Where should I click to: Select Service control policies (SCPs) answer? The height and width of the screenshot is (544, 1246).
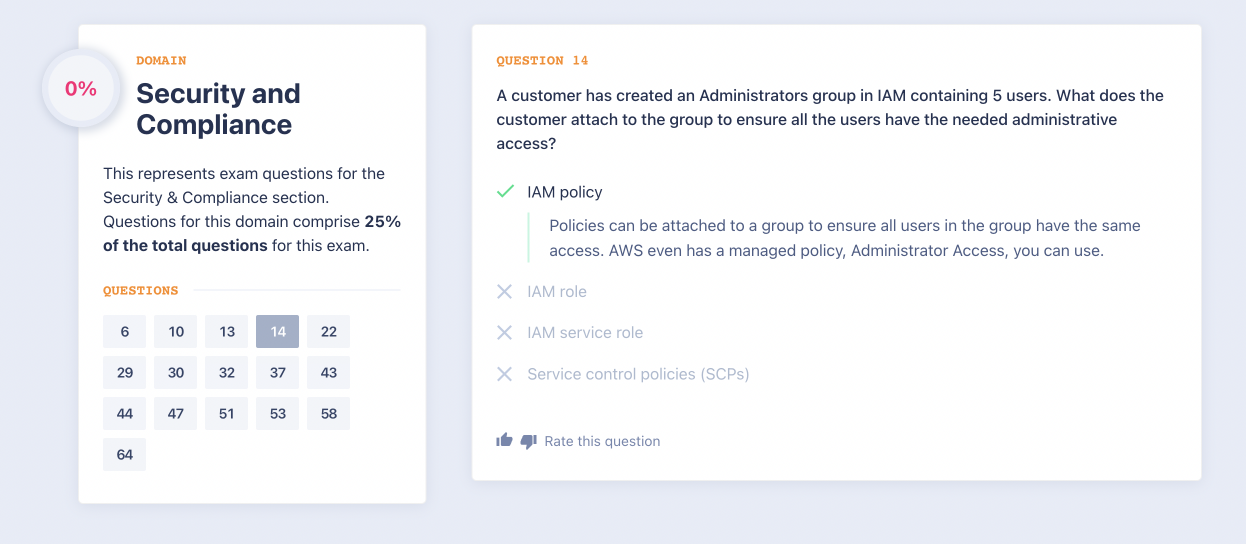pyautogui.click(x=638, y=374)
